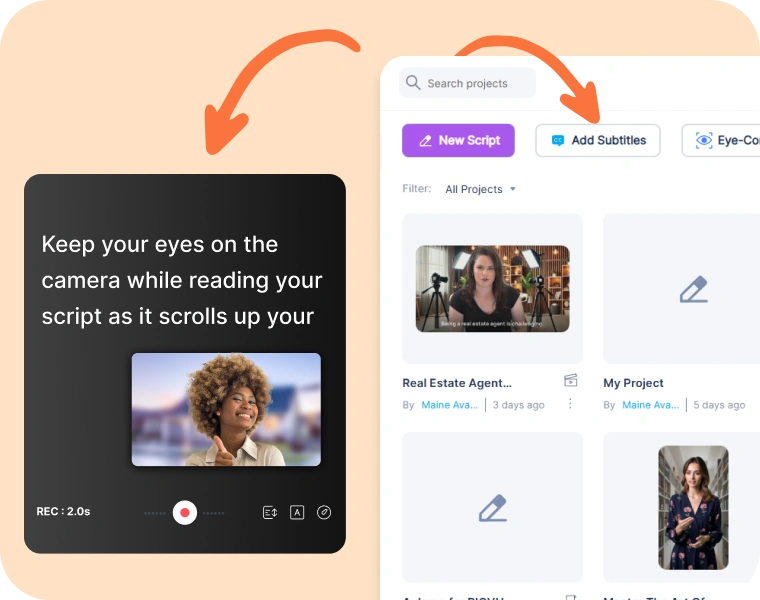Click the Add Subtitles button
The height and width of the screenshot is (600, 760).
pos(598,140)
